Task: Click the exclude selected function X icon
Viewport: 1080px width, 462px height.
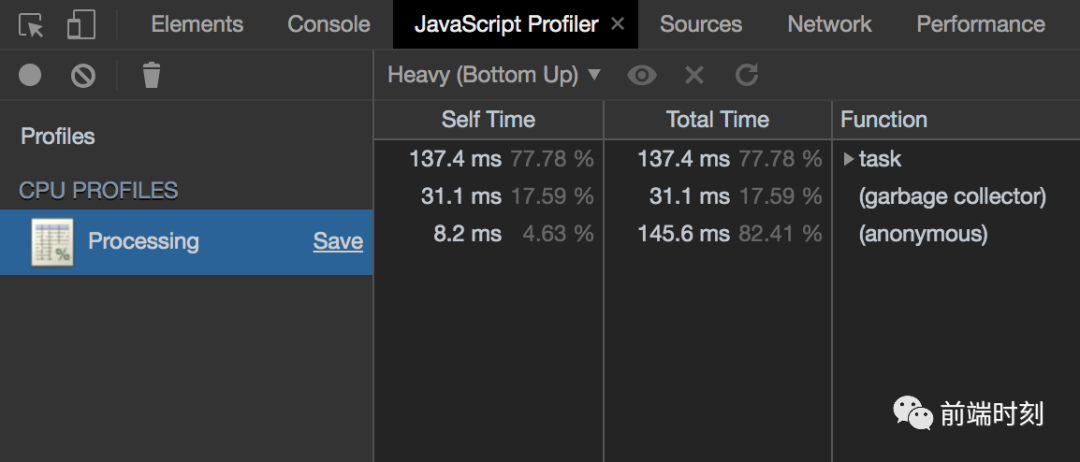Action: click(x=694, y=75)
